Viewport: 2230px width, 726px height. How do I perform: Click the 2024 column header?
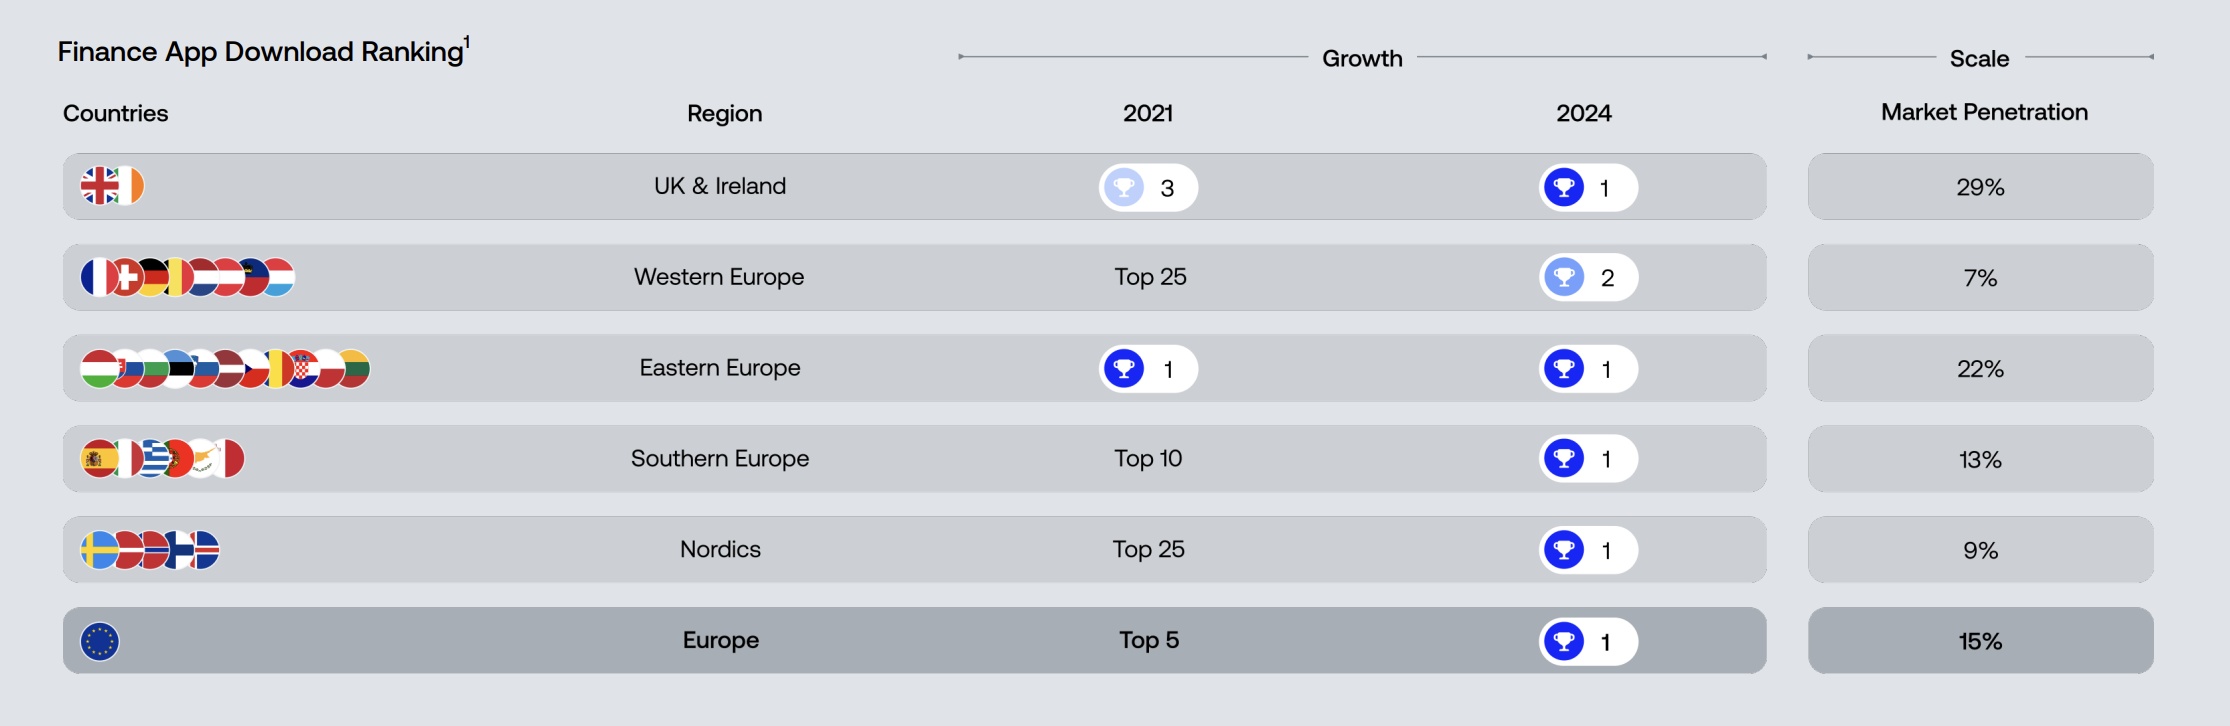tap(1583, 113)
